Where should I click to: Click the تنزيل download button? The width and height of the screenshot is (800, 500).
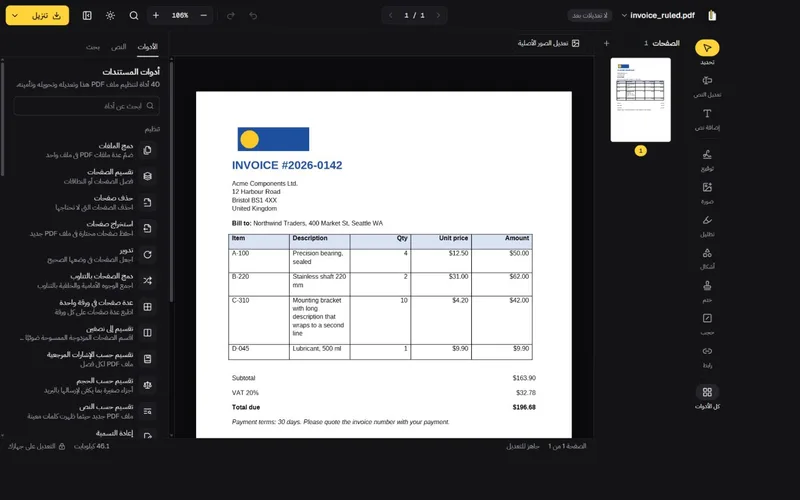coord(46,15)
